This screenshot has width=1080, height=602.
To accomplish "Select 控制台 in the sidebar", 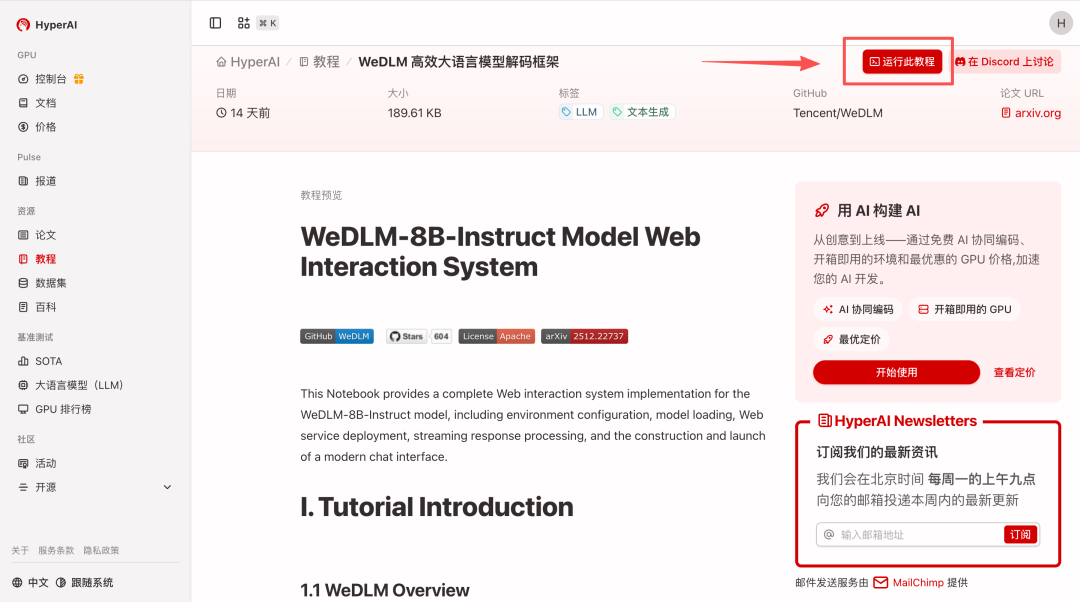I will click(51, 79).
